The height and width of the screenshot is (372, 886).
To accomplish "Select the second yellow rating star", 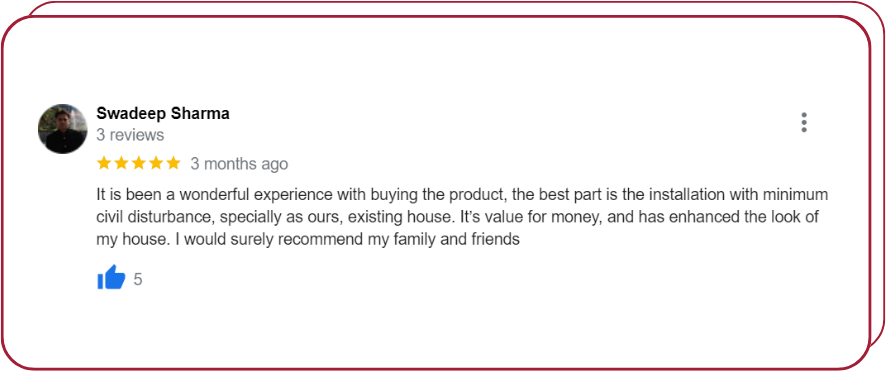I will click(121, 163).
